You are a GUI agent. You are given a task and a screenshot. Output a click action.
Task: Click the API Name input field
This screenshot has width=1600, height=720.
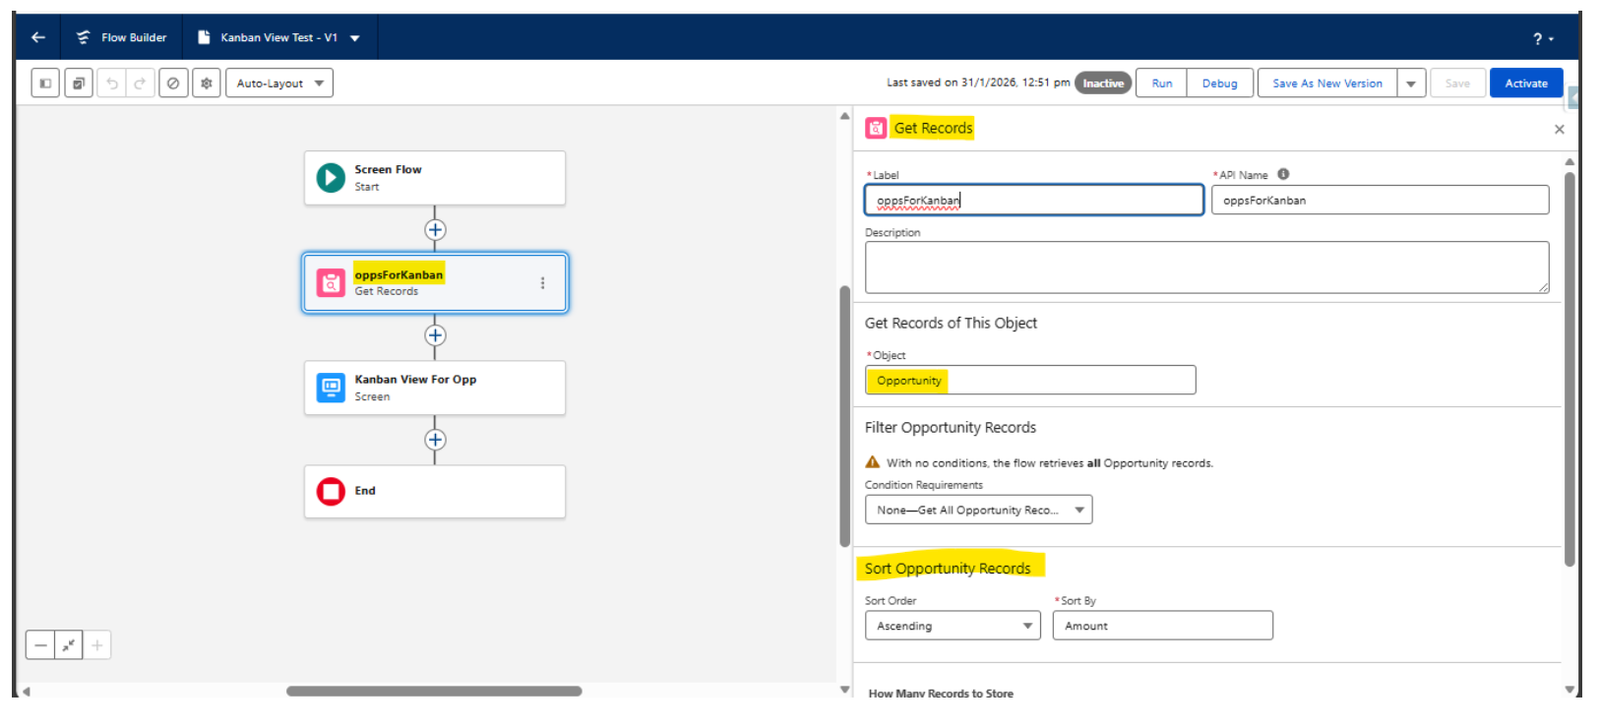(1380, 200)
